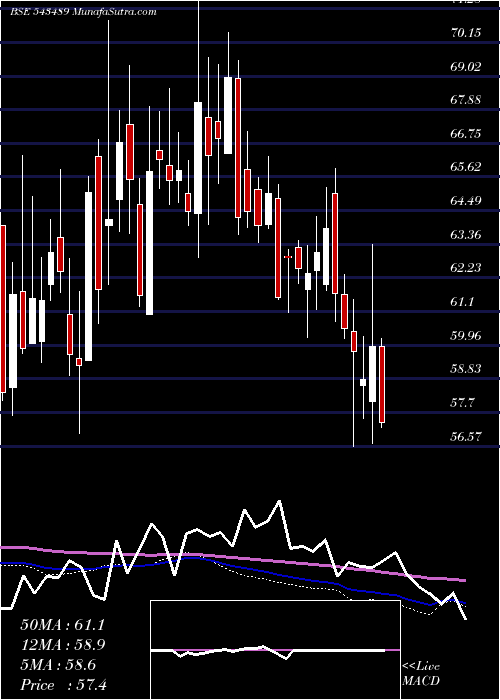The width and height of the screenshot is (500, 700).
Task: Click the 70.15 price axis label
Action: [466, 33]
